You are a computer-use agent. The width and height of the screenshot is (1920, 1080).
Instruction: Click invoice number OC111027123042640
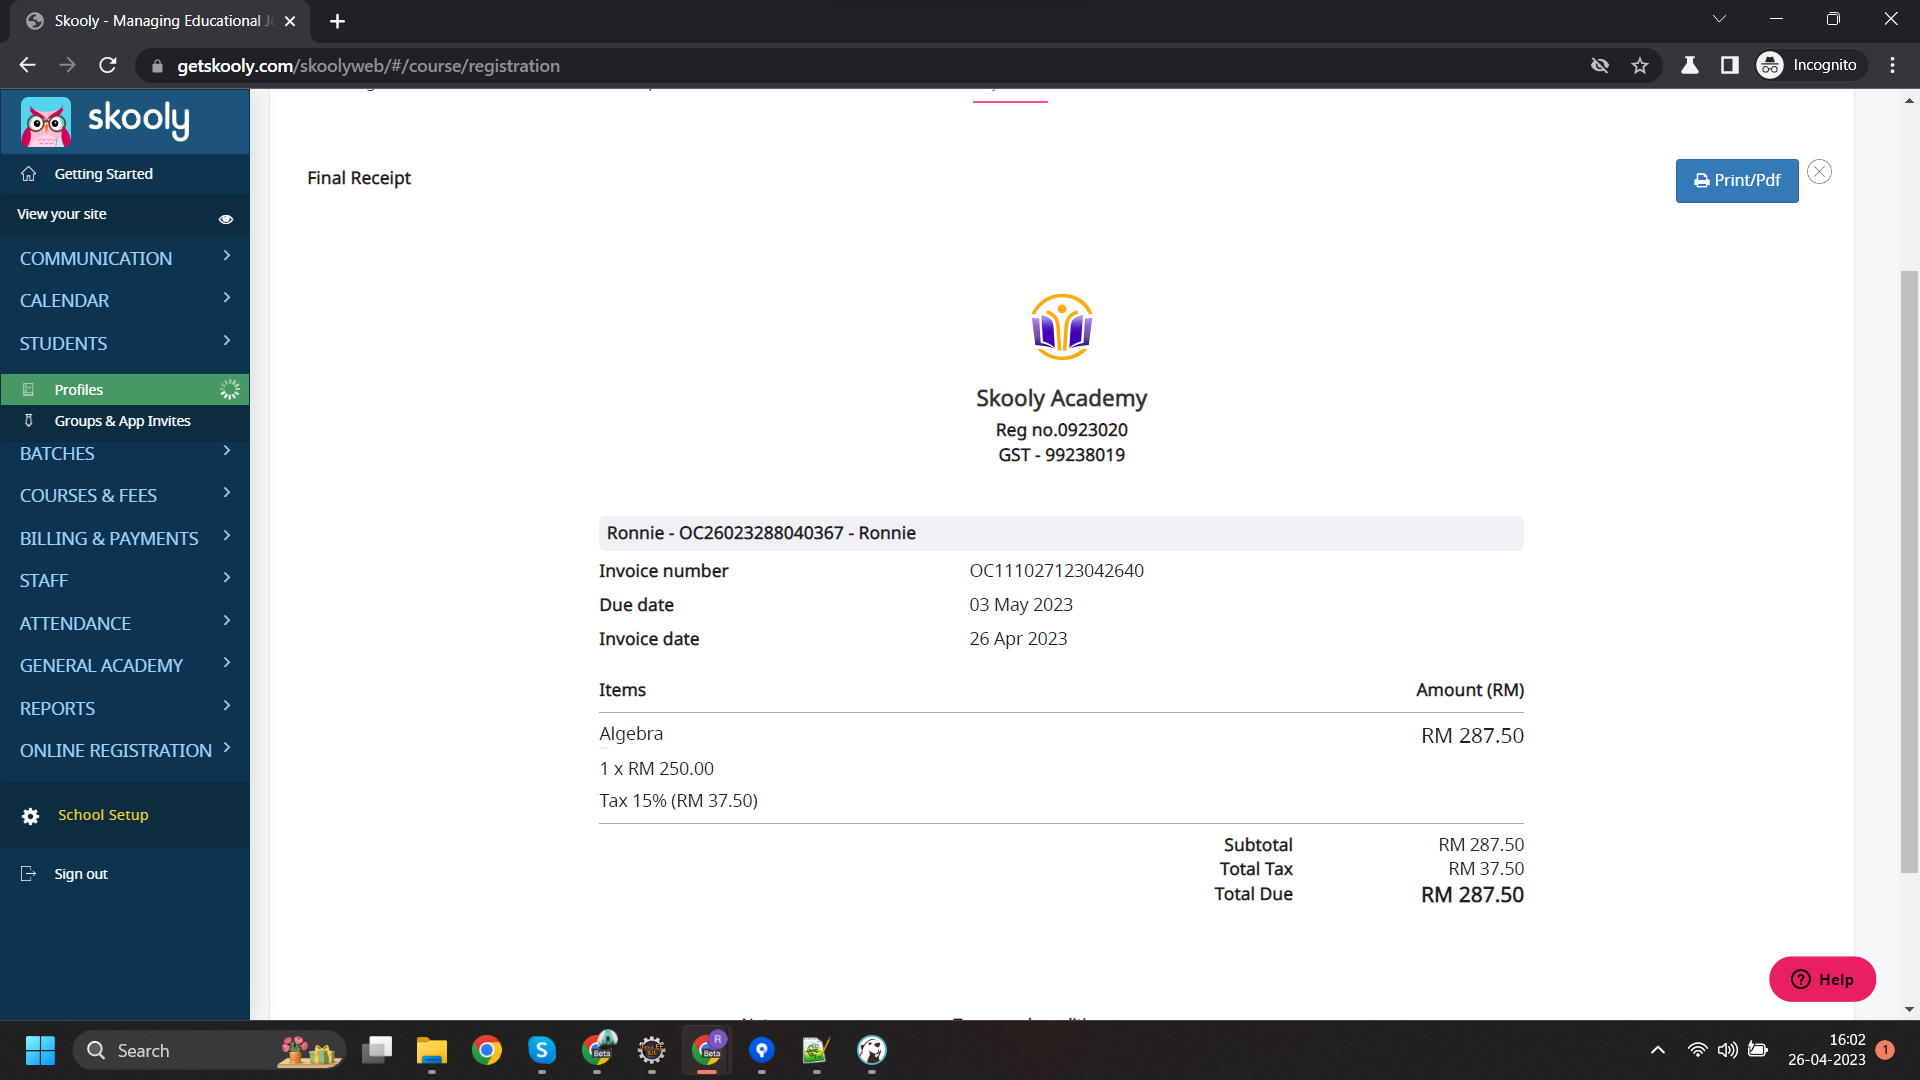[x=1056, y=571]
